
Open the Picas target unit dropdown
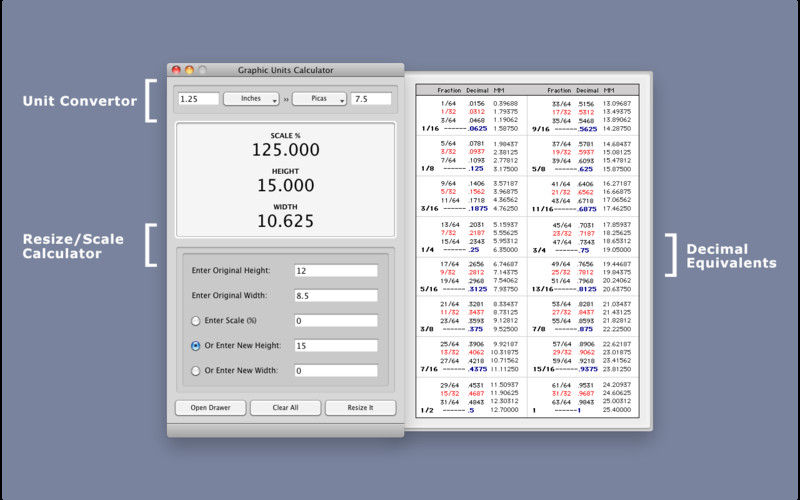pos(319,99)
